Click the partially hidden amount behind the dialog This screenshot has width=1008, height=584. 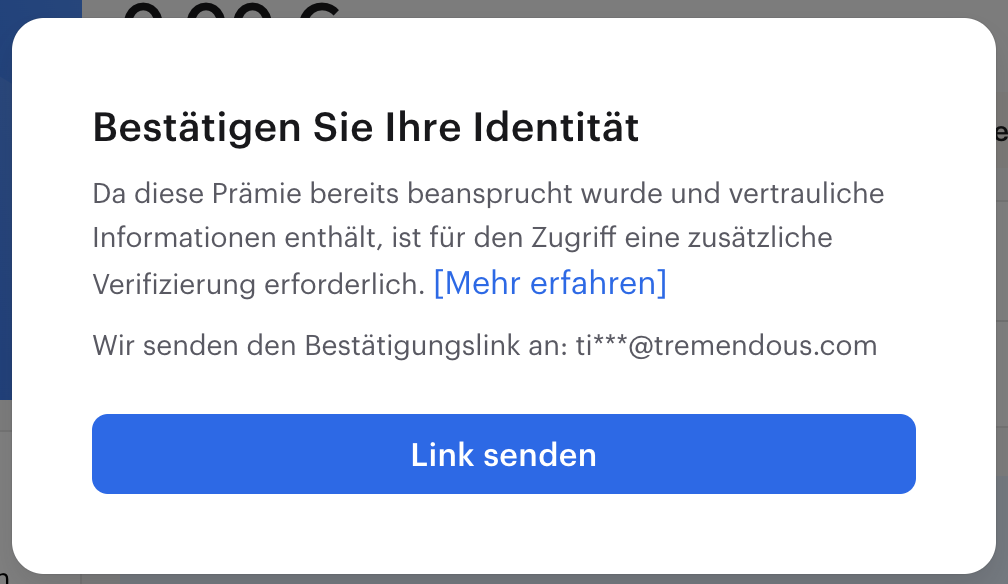click(x=230, y=10)
